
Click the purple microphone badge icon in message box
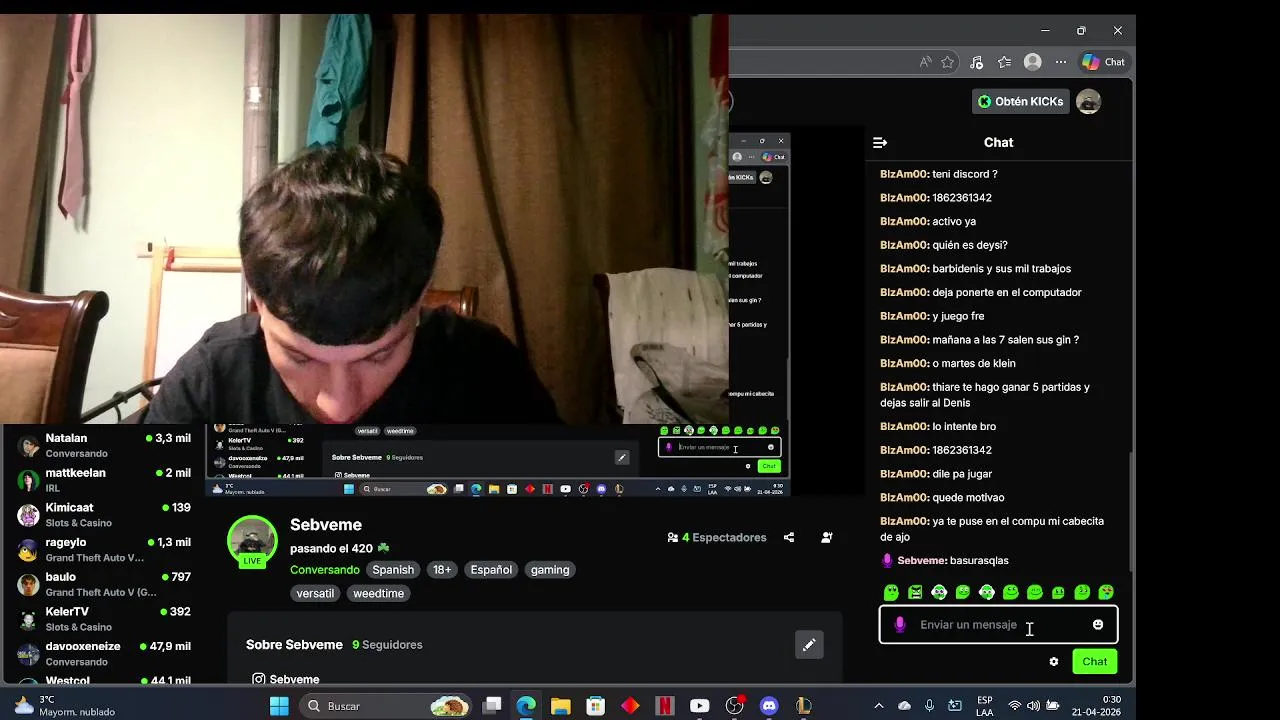click(900, 625)
